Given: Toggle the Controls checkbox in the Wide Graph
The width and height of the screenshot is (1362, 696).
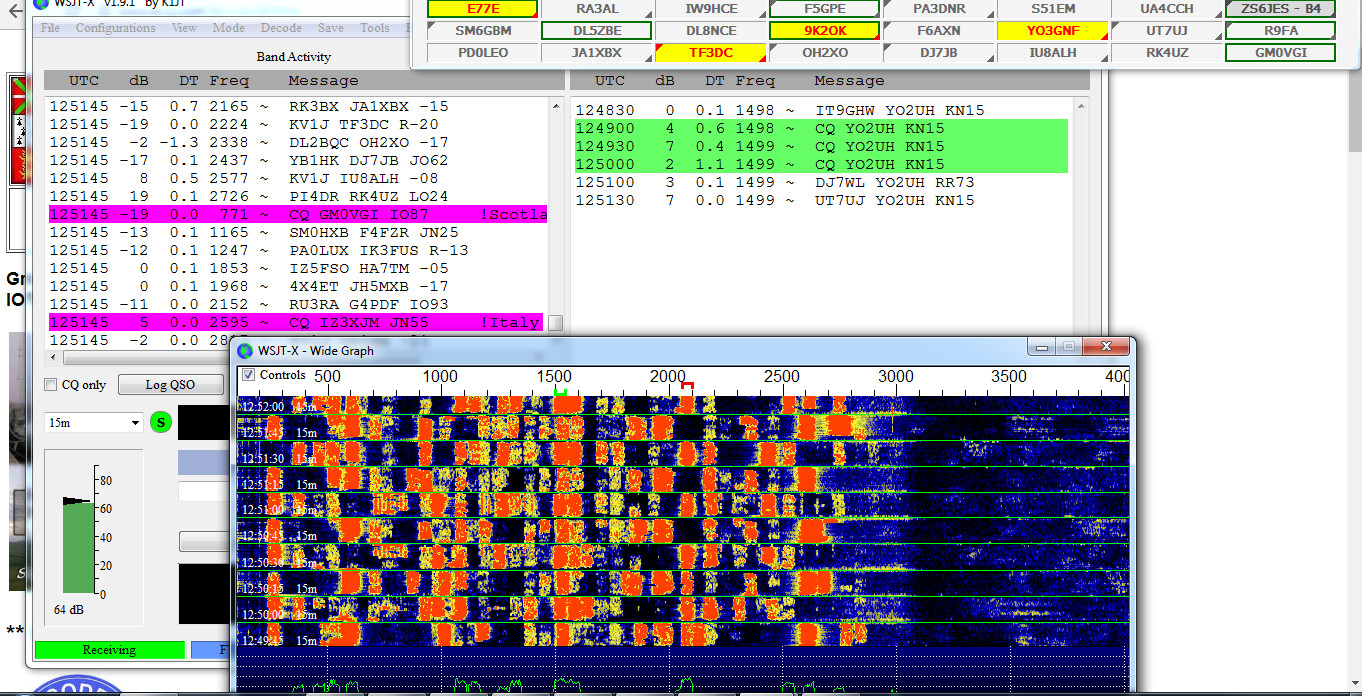Looking at the screenshot, I should (x=246, y=376).
